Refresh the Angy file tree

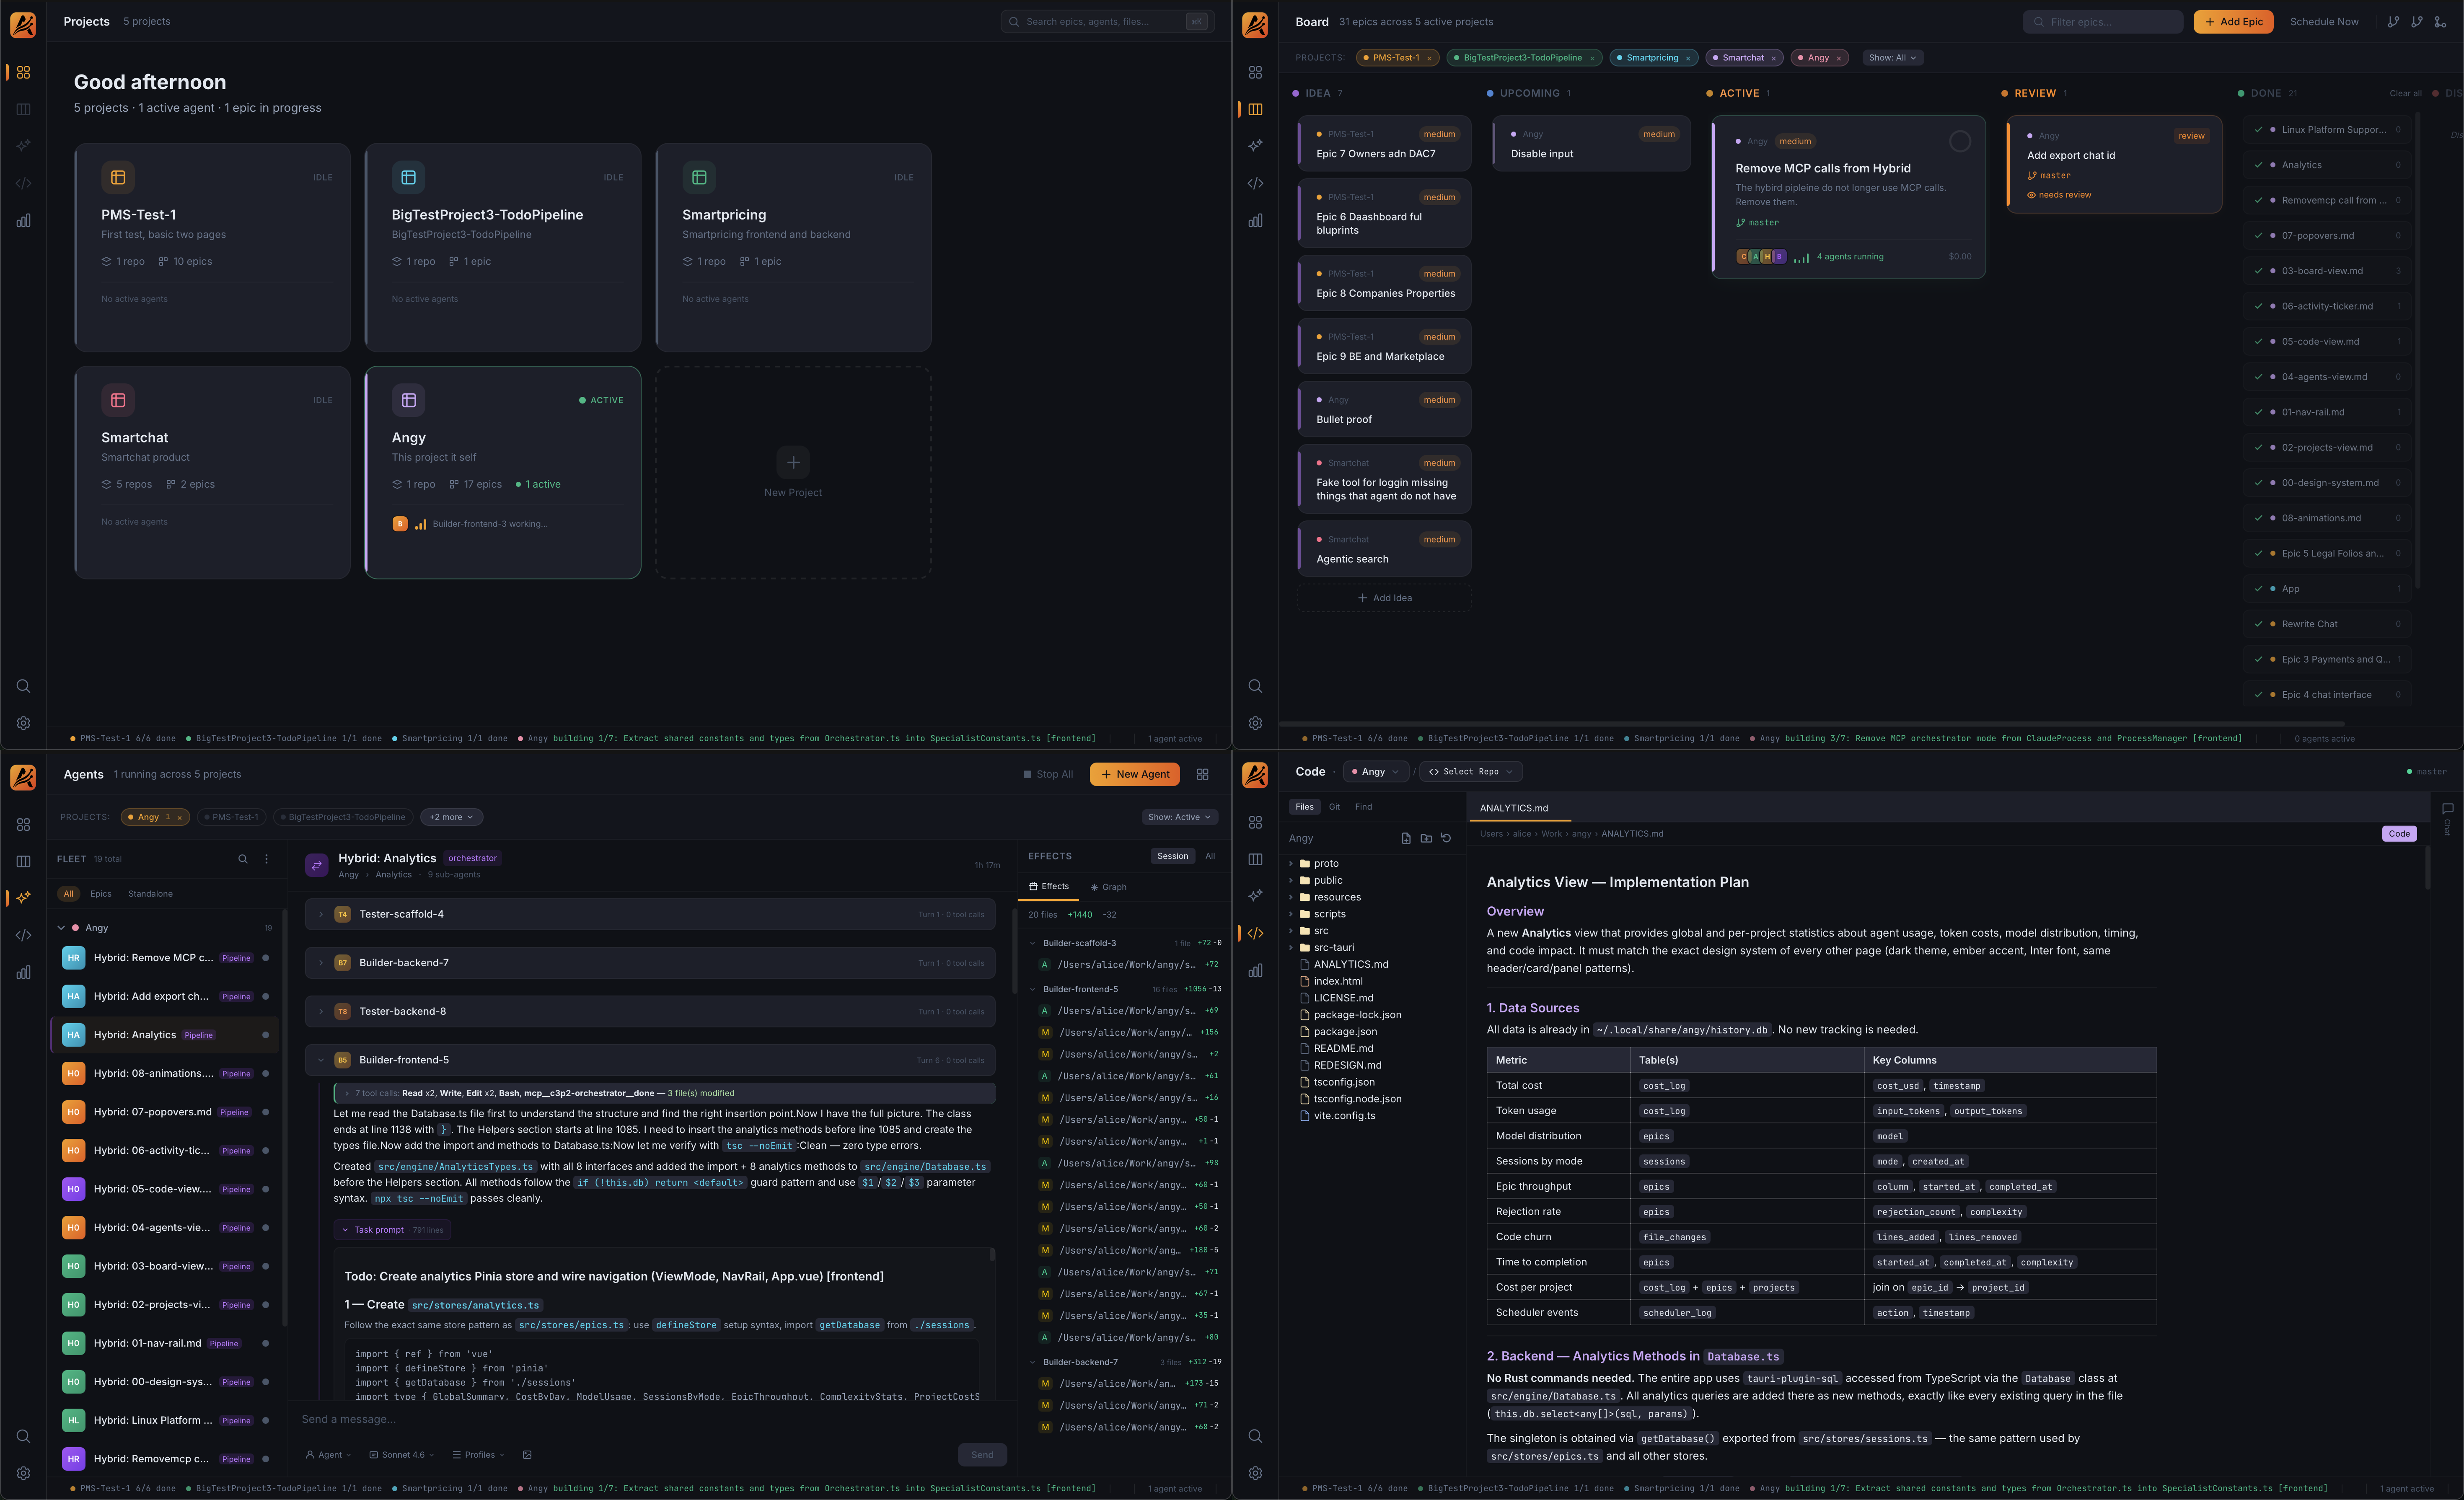pos(1446,838)
